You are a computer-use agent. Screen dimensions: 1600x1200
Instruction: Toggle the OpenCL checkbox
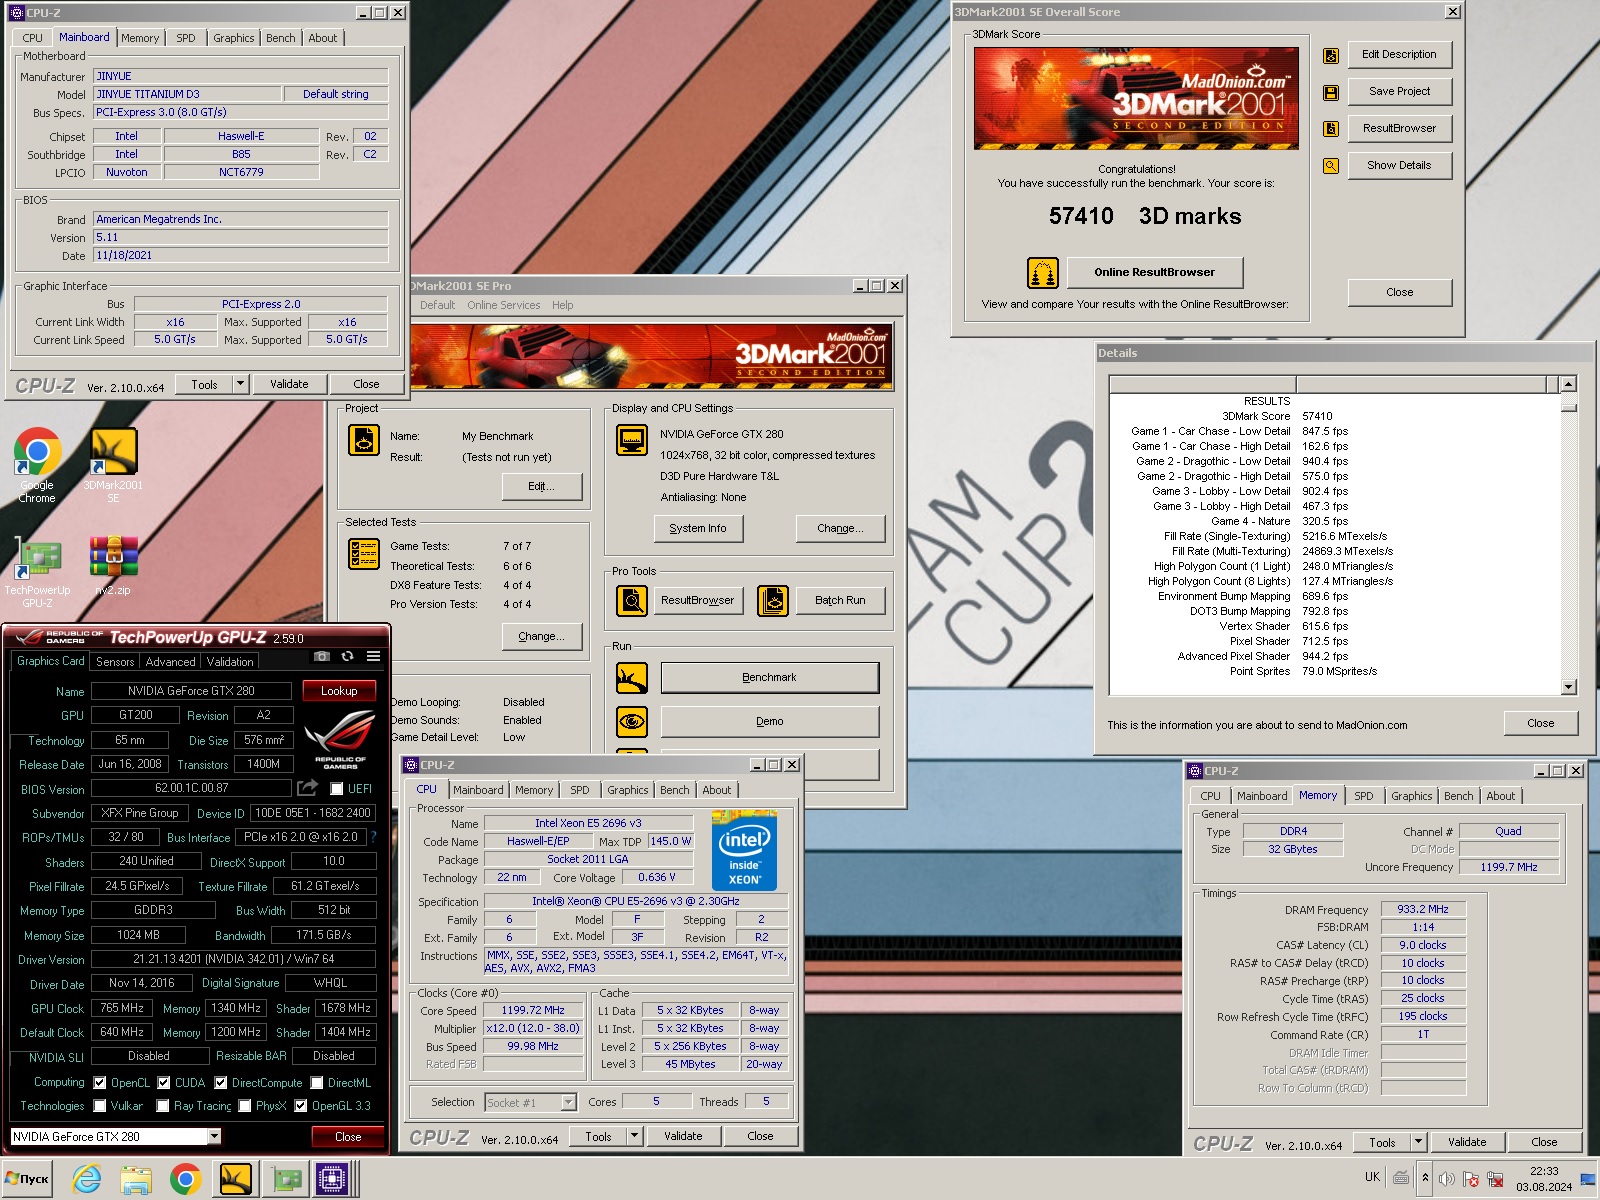(99, 1083)
